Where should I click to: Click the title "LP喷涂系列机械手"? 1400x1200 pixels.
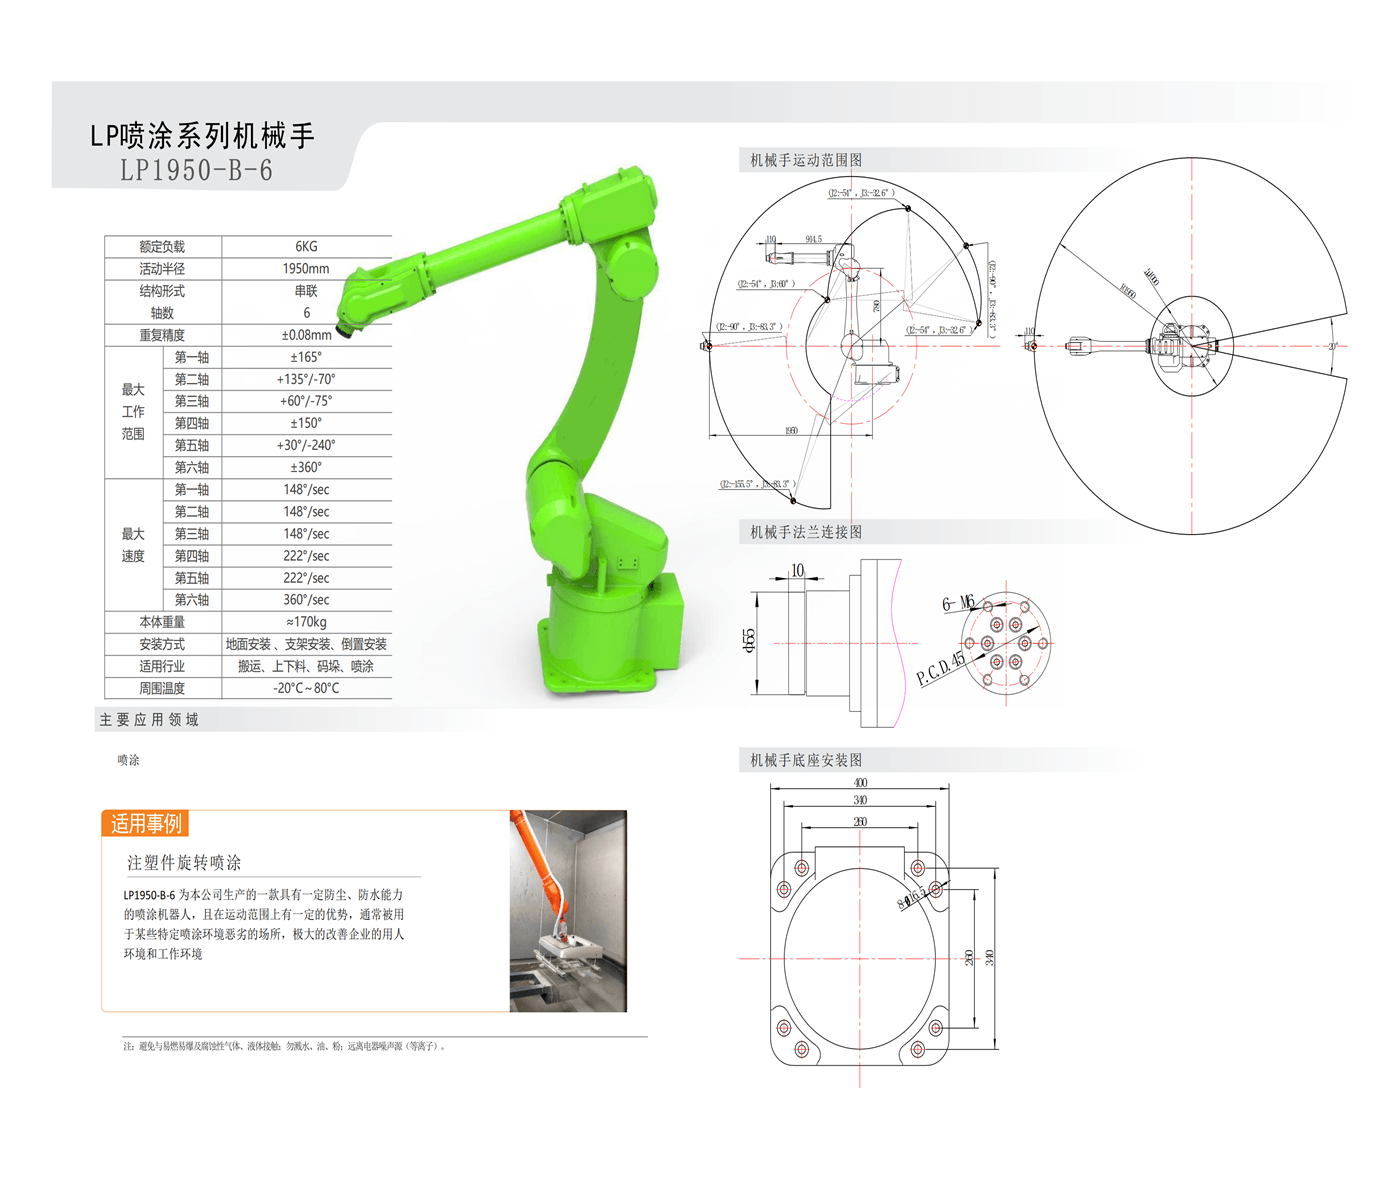(203, 135)
